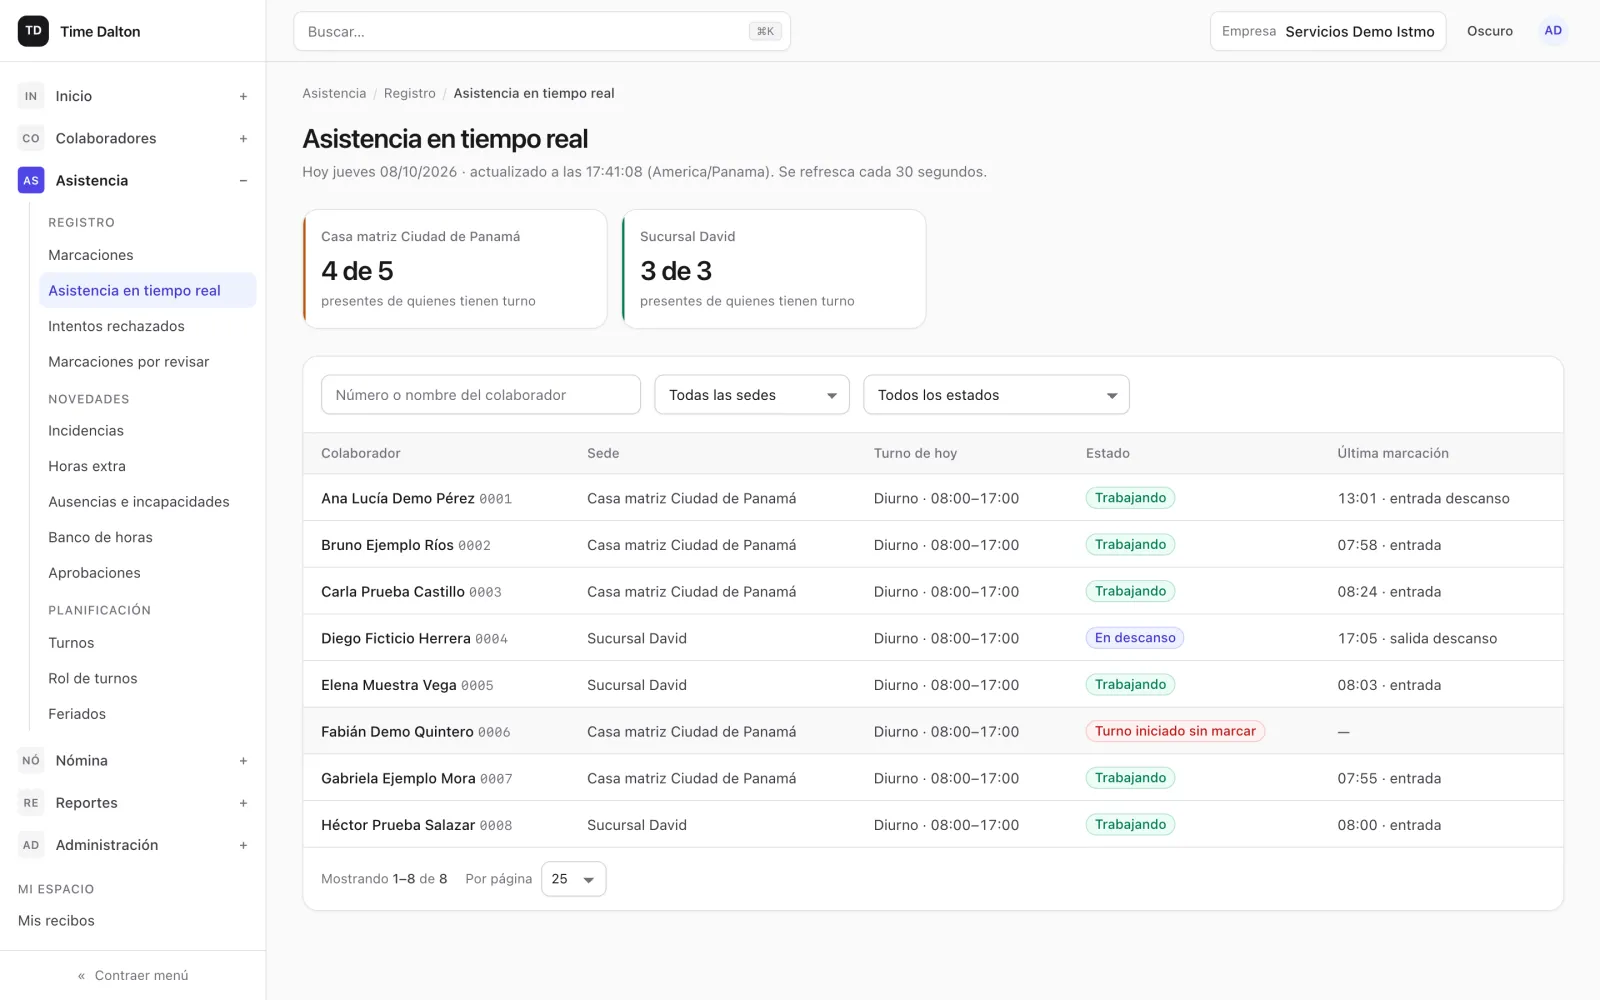Expand the Reportes section plus sign

tap(243, 802)
